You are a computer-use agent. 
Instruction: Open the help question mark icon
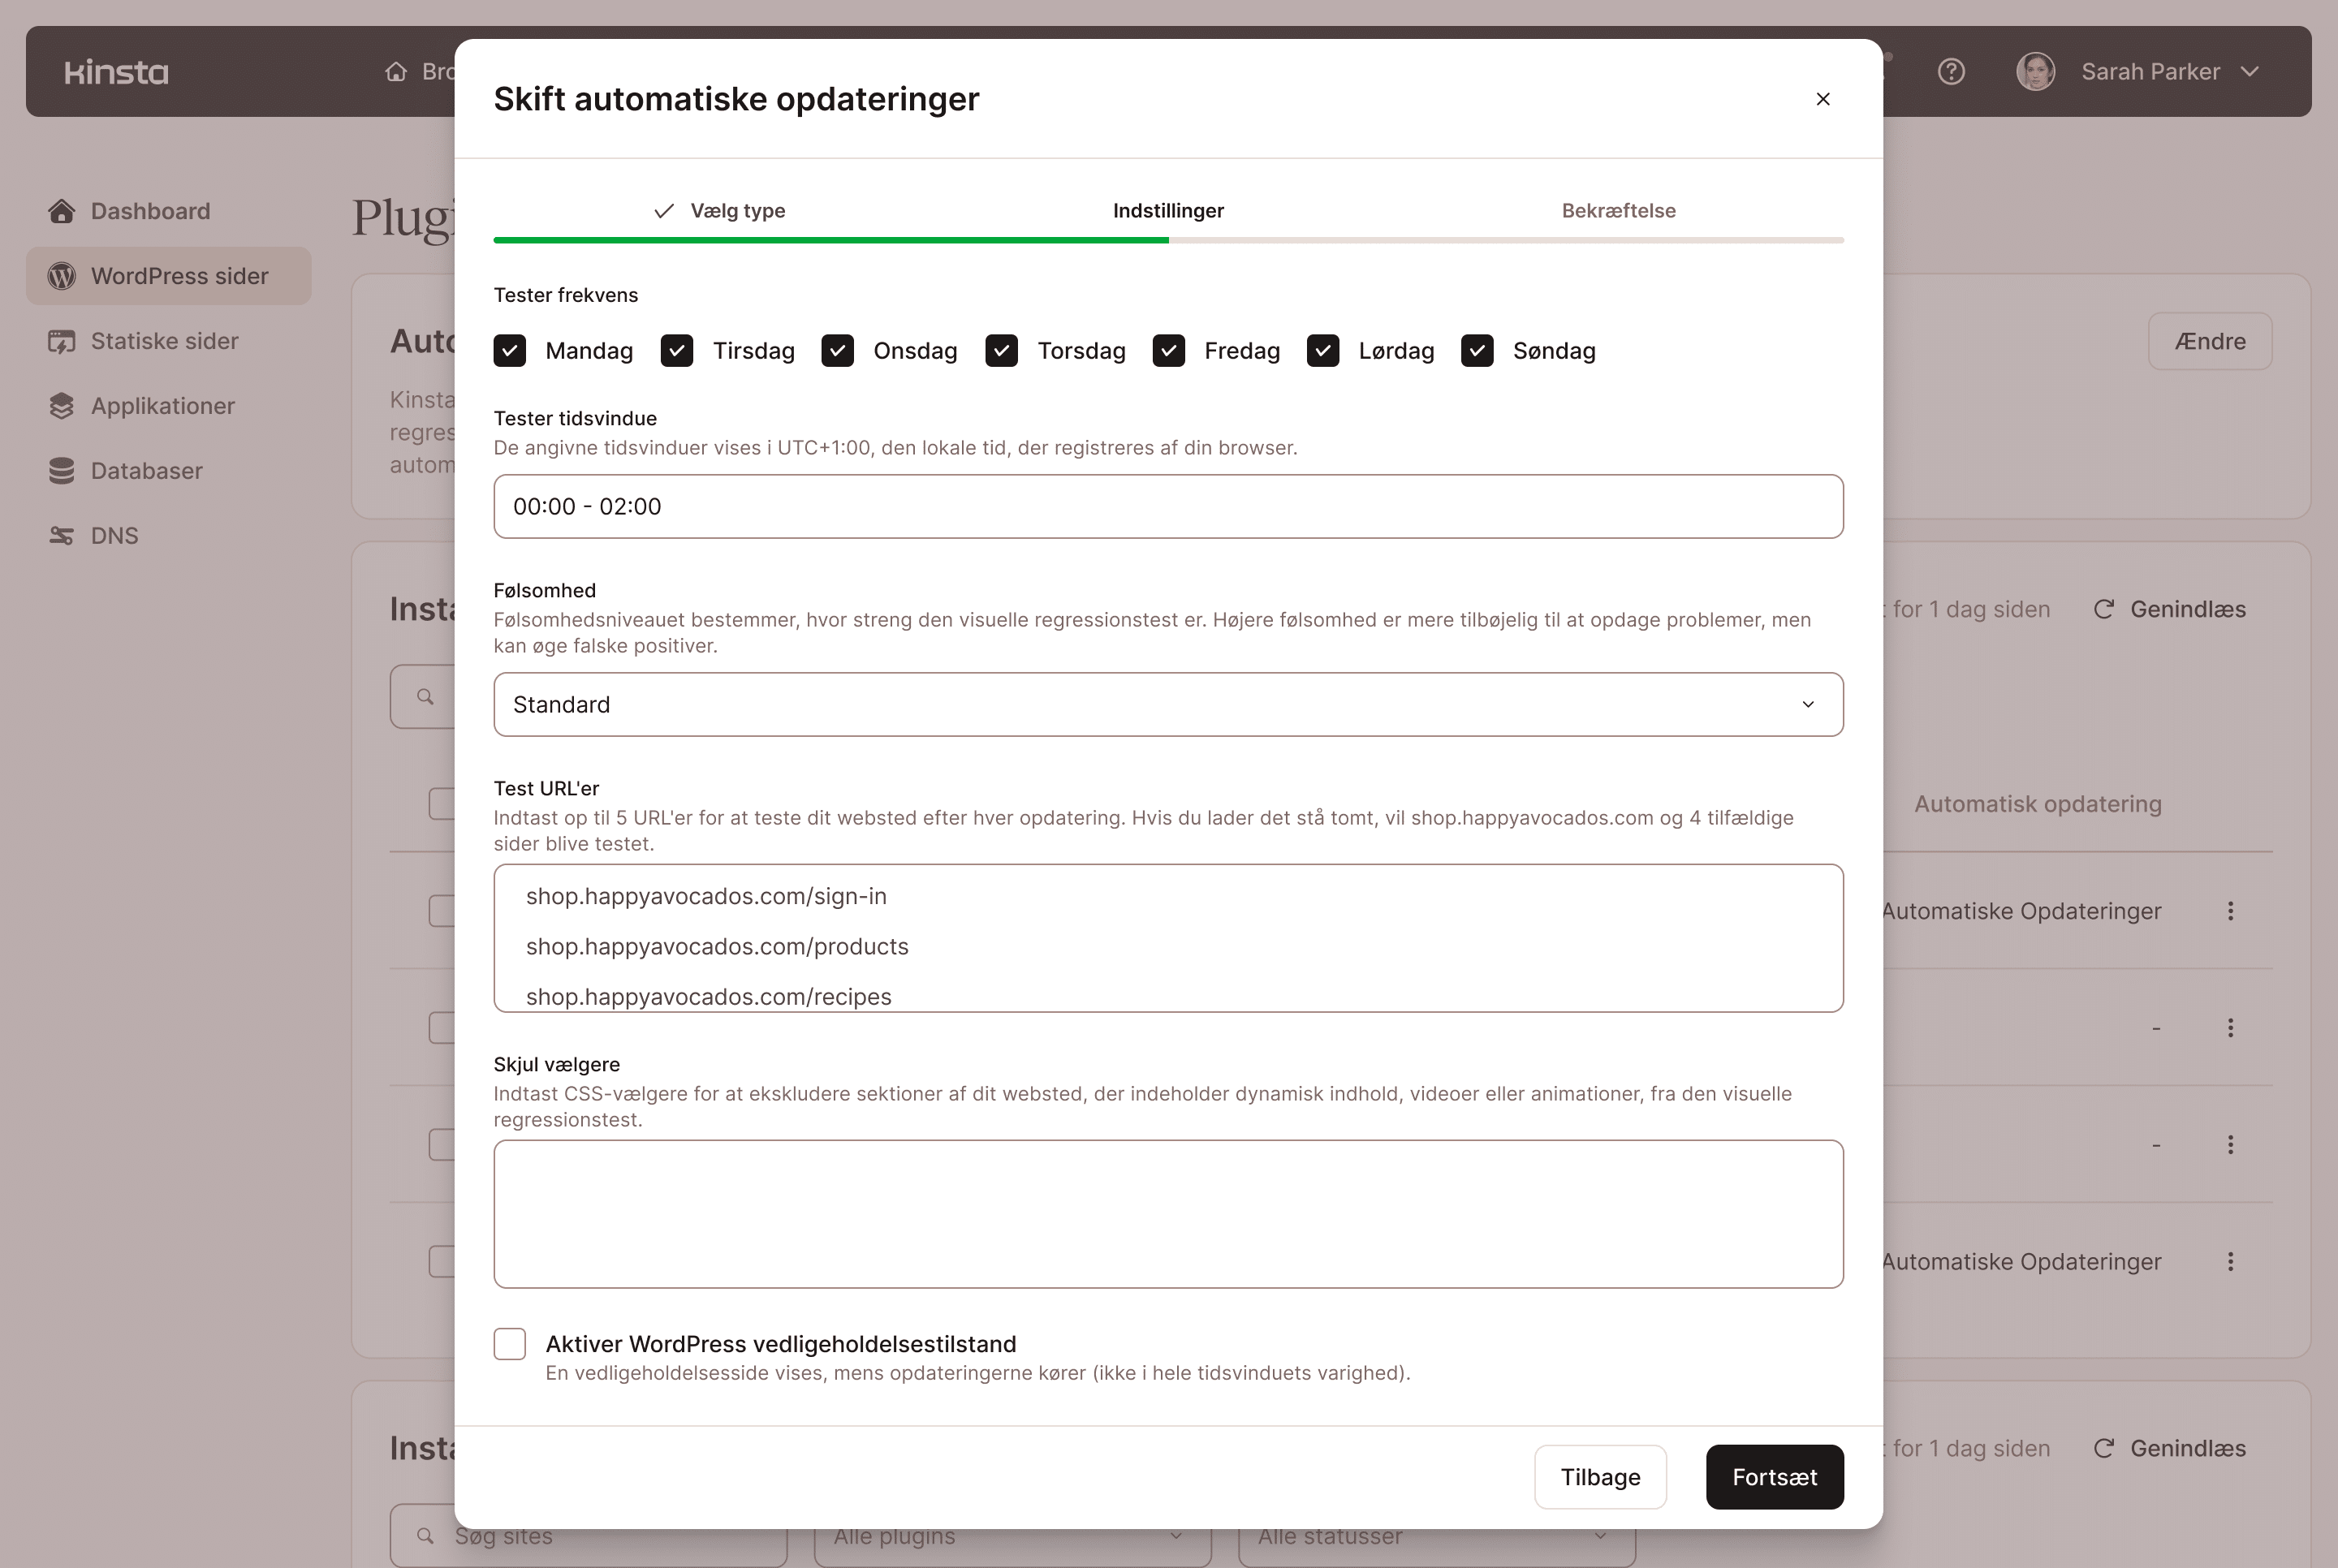(1952, 71)
